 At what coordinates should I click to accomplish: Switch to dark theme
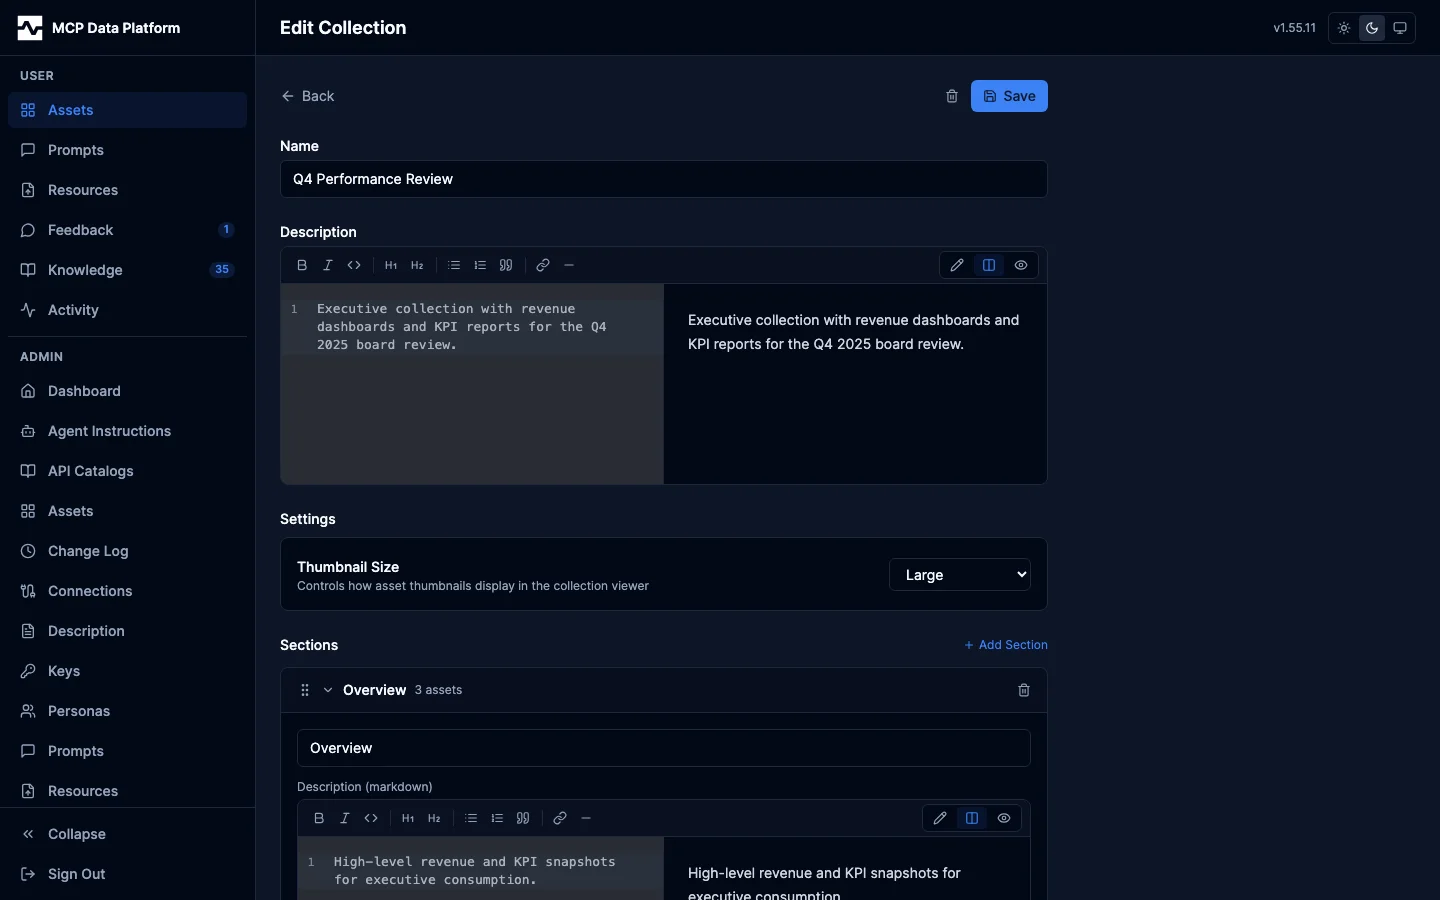click(1372, 28)
